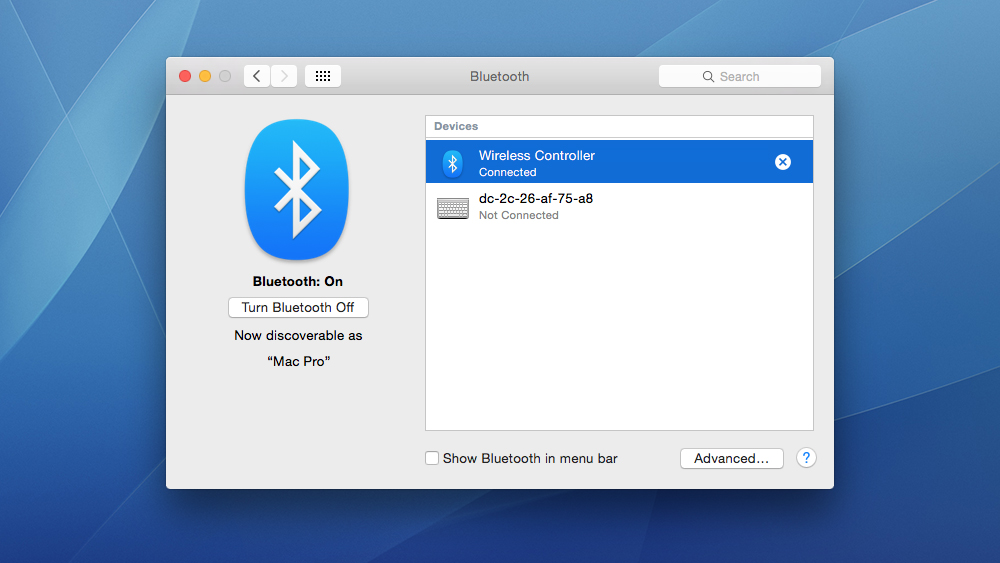Image resolution: width=1000 pixels, height=563 pixels.
Task: Turn Bluetooth Off
Action: pos(298,307)
